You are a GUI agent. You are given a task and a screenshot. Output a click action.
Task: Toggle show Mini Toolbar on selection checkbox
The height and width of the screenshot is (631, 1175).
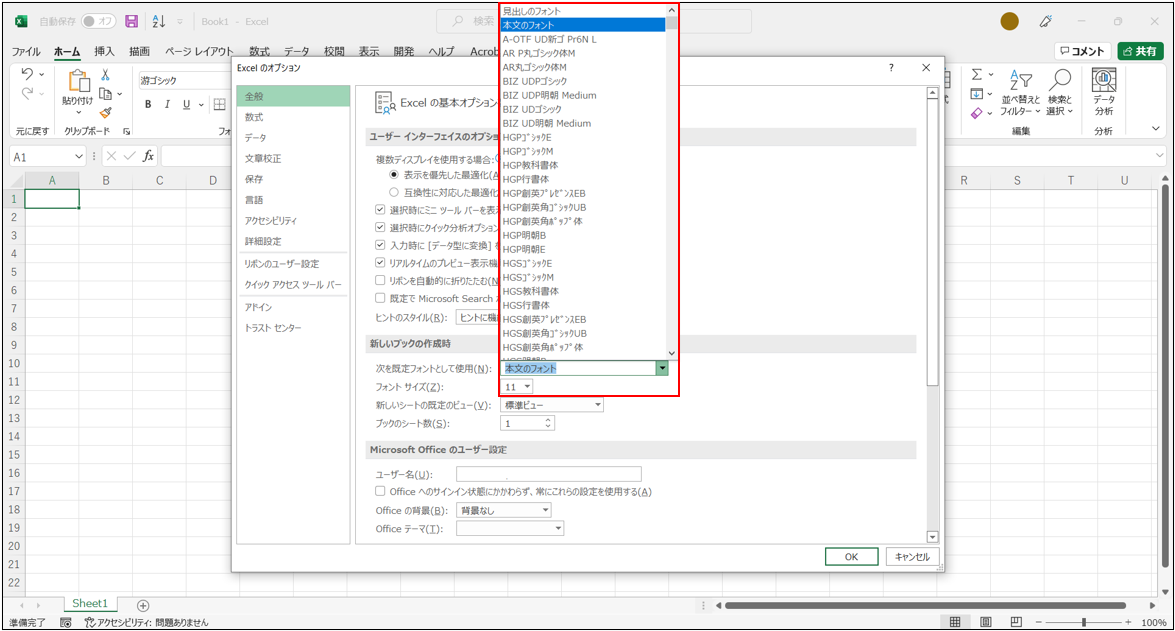380,210
